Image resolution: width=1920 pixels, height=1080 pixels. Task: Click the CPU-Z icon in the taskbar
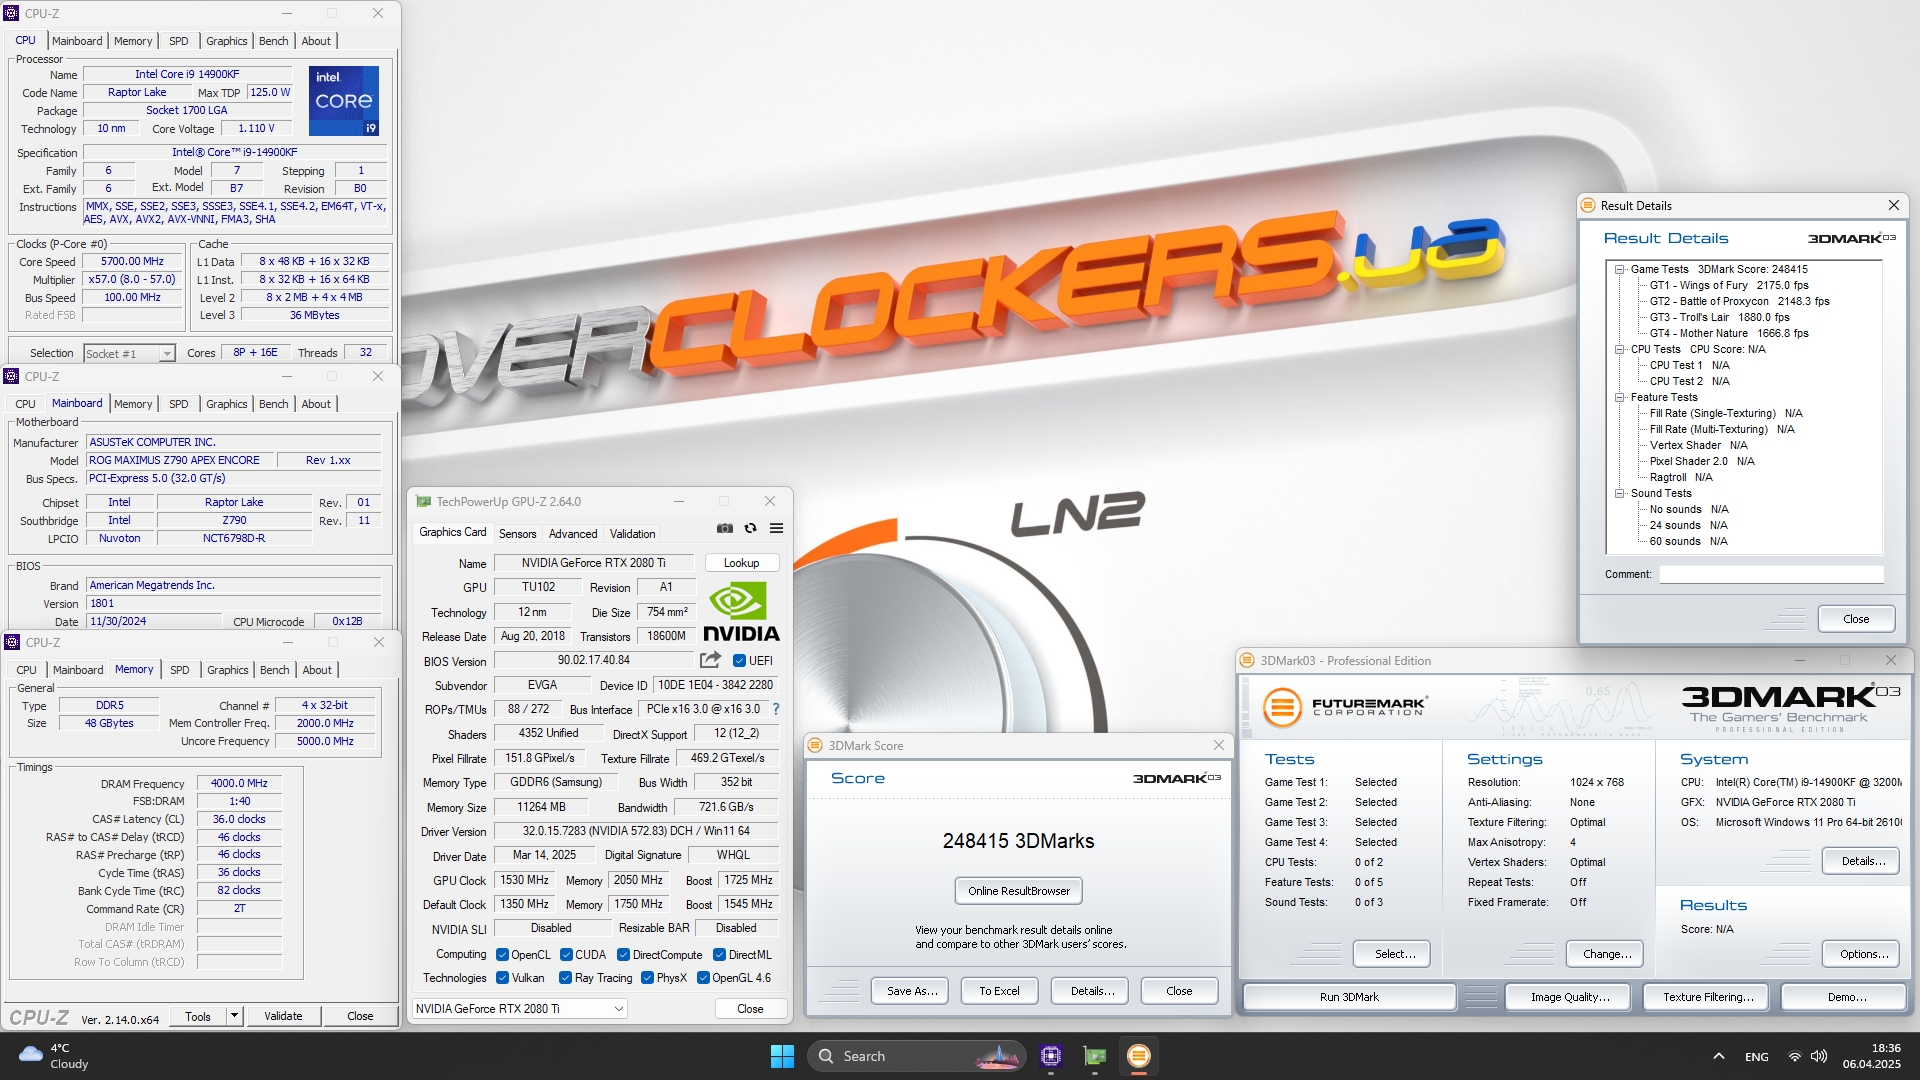coord(1051,1056)
